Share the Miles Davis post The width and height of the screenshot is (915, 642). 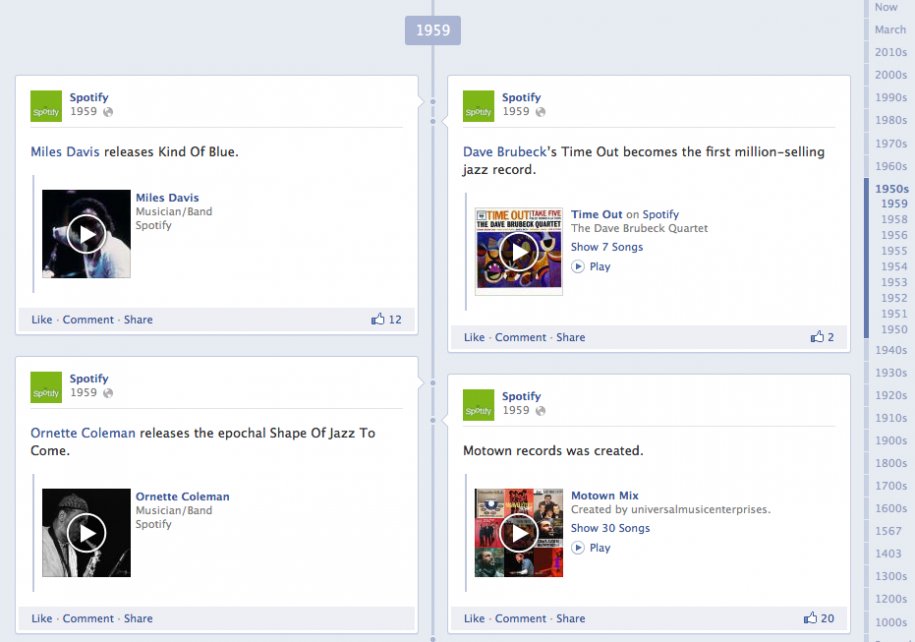point(138,320)
